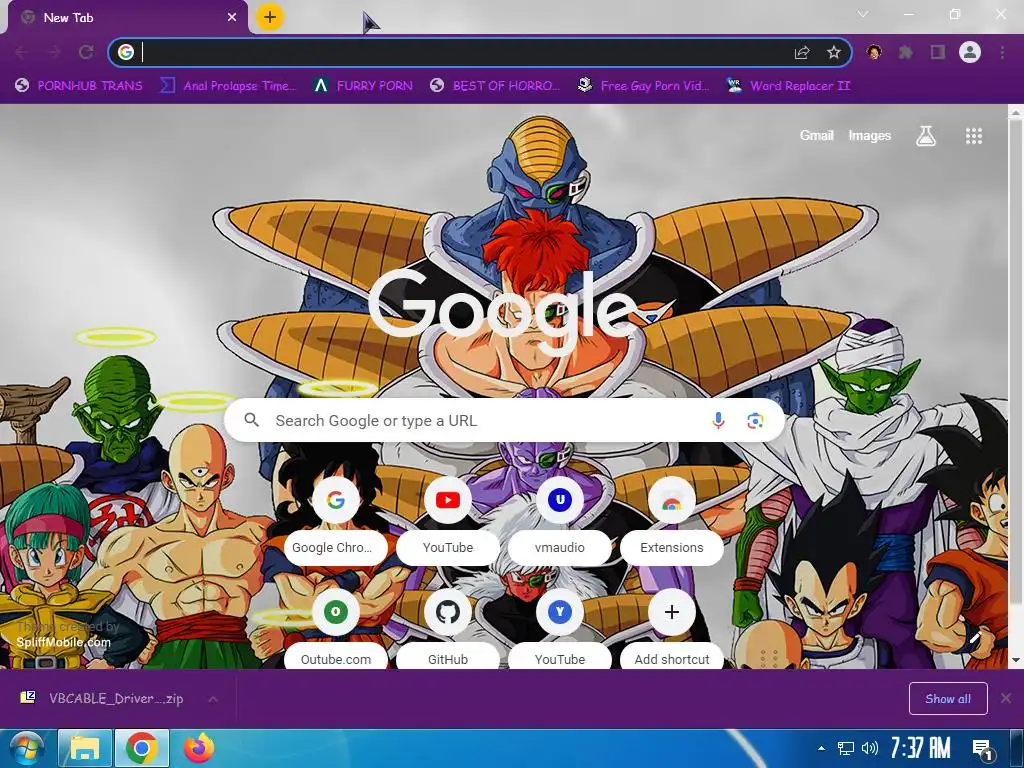
Task: Open the Windows Start menu
Action: (x=27, y=748)
